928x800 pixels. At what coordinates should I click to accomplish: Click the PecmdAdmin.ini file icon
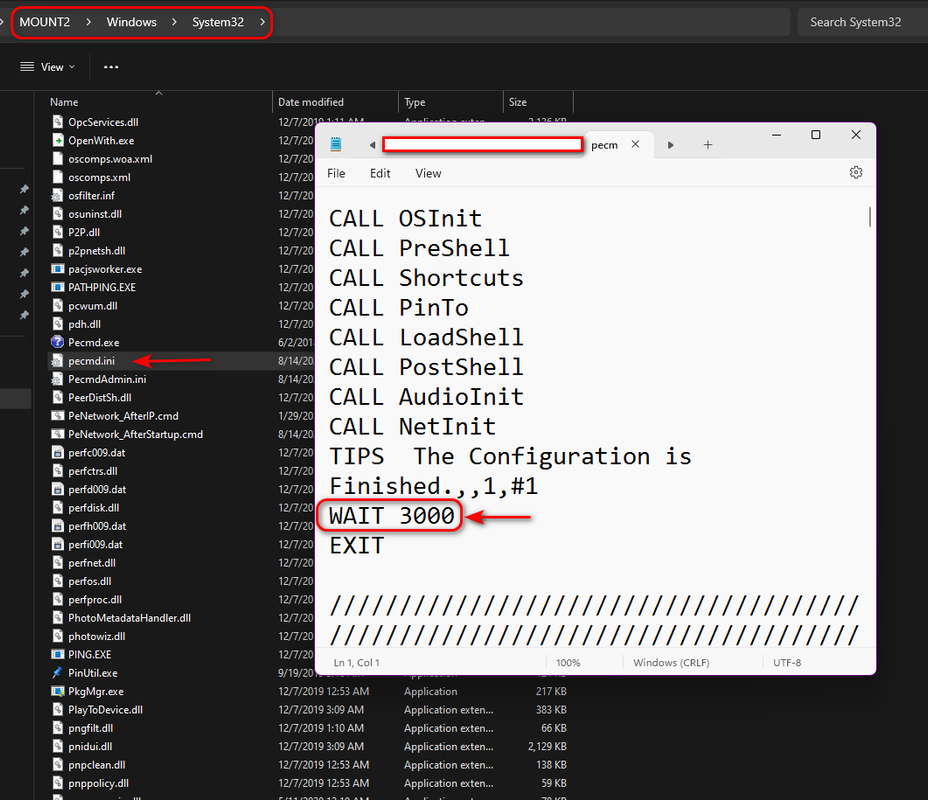click(57, 379)
